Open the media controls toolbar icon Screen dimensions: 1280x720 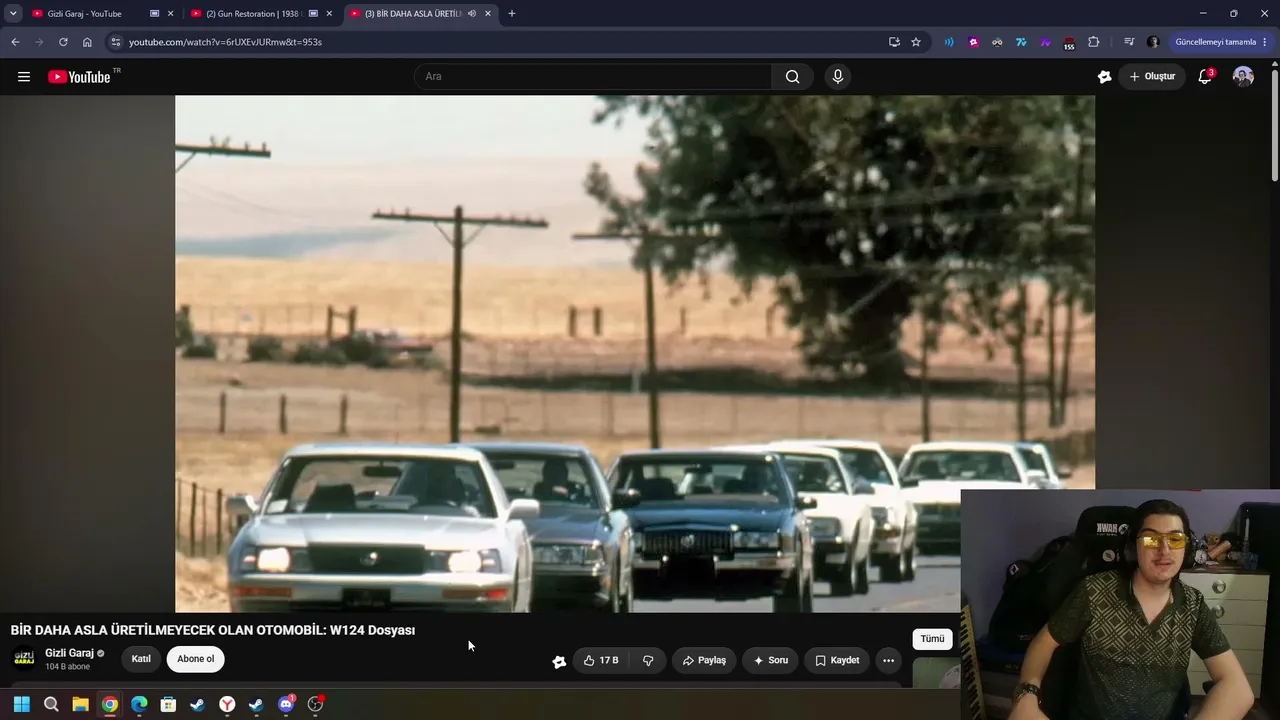click(1129, 42)
